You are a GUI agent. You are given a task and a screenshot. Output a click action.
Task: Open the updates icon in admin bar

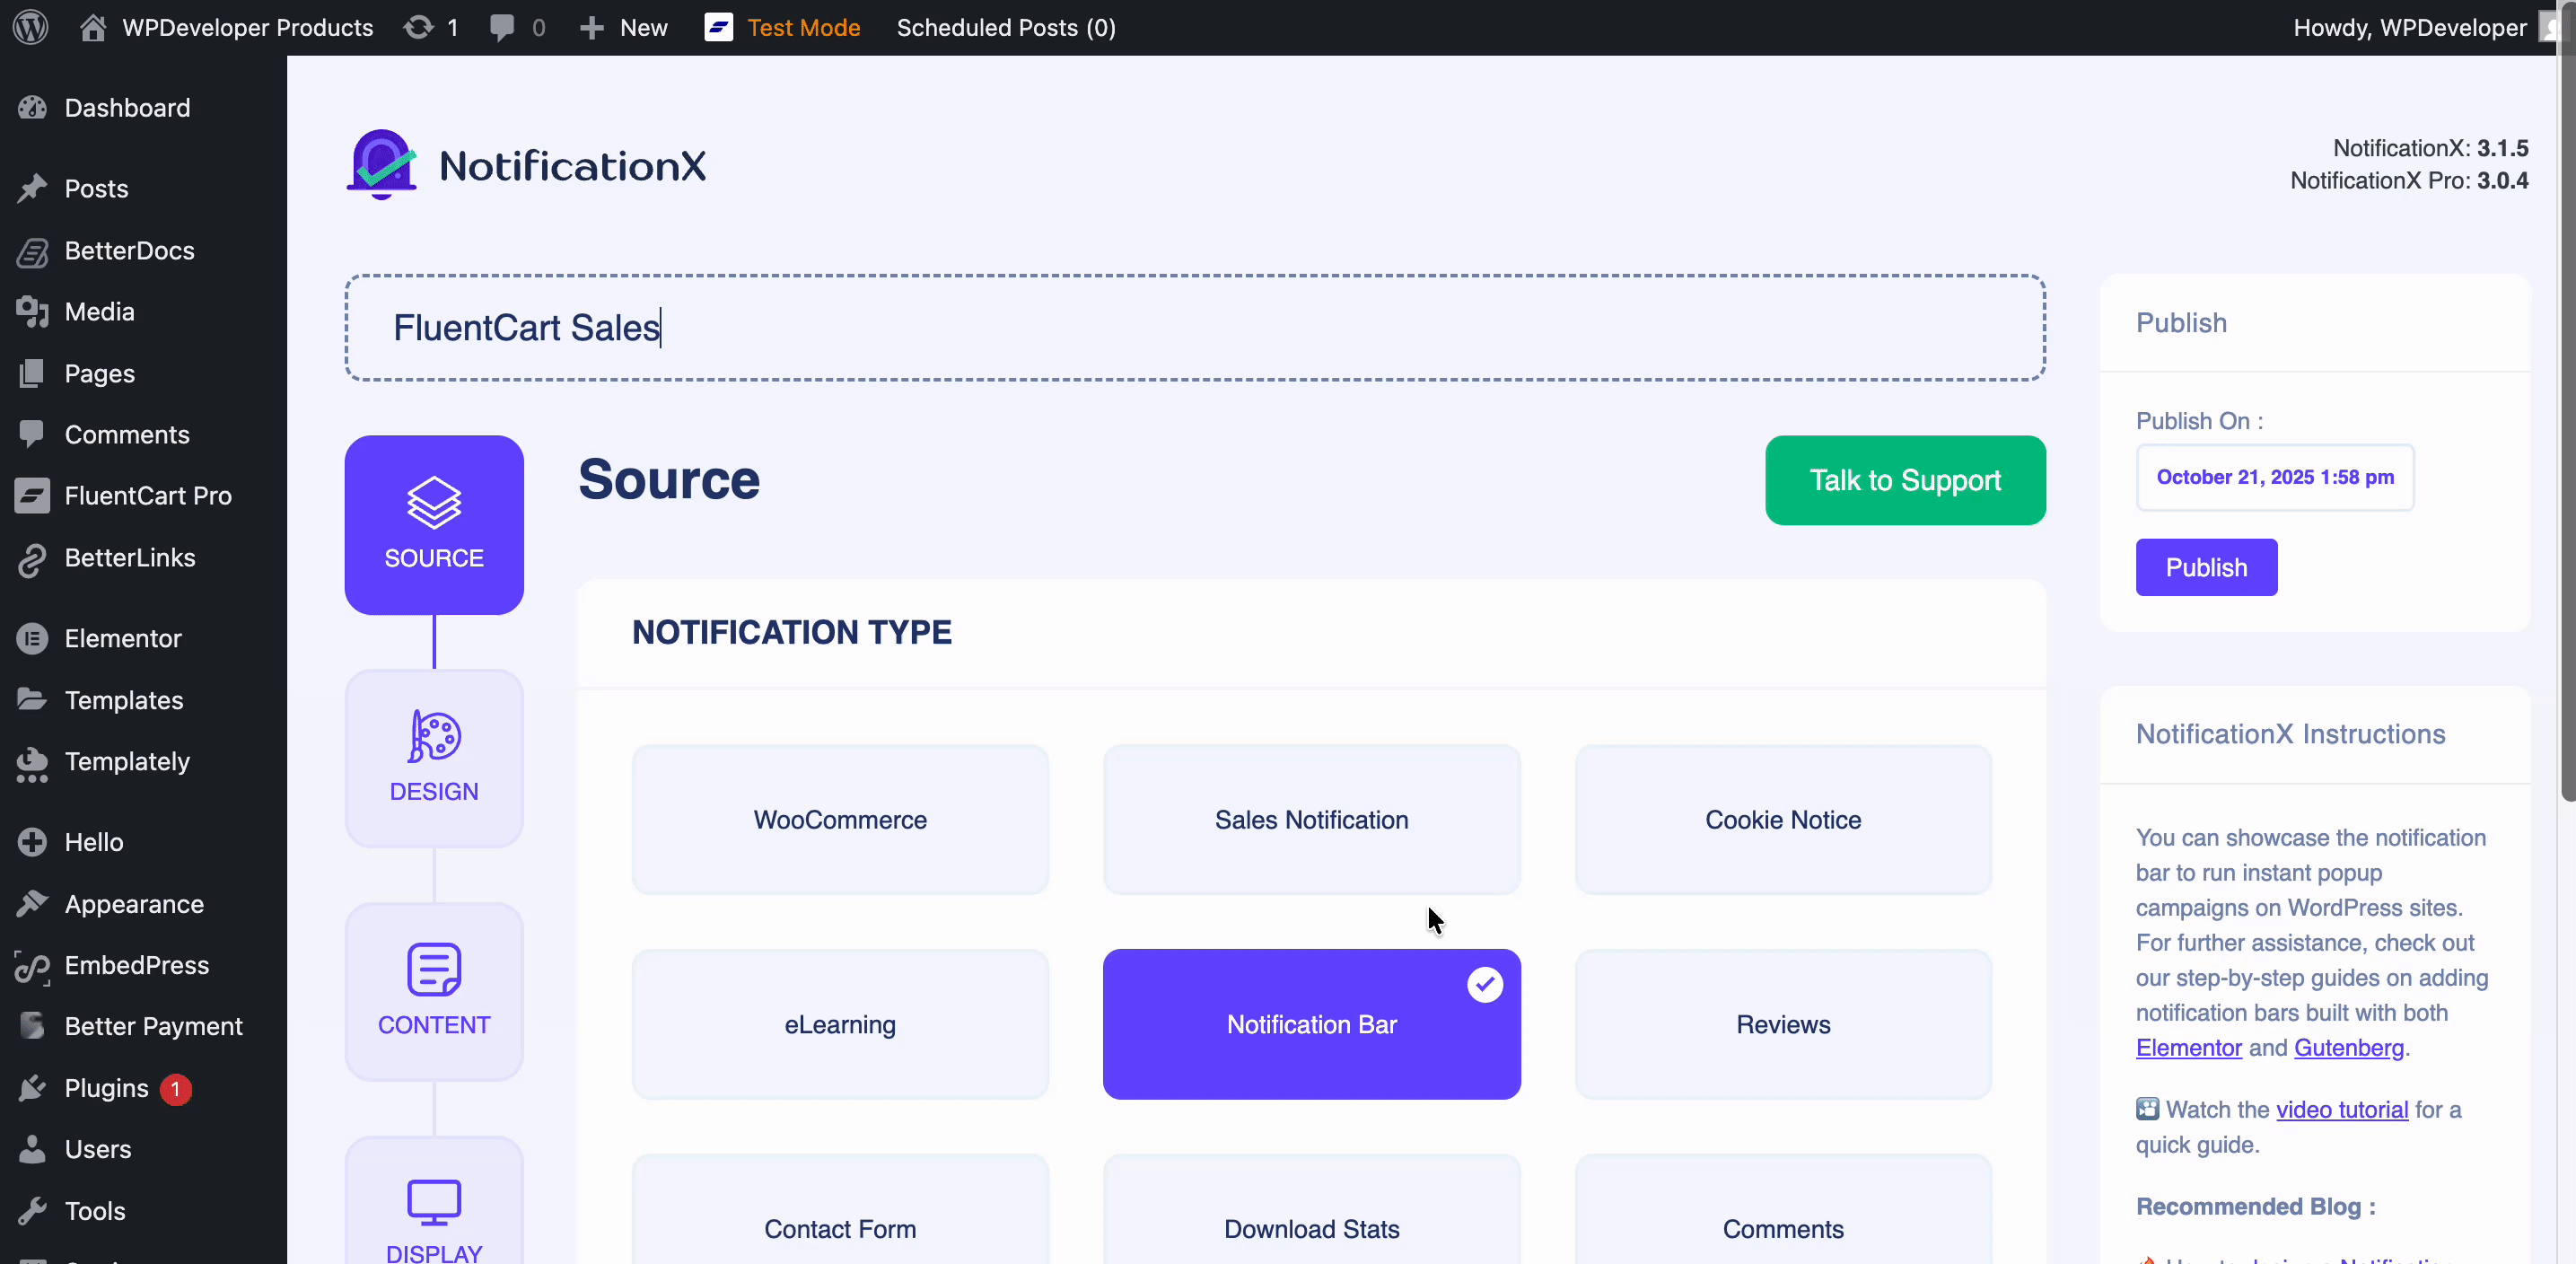419,27
